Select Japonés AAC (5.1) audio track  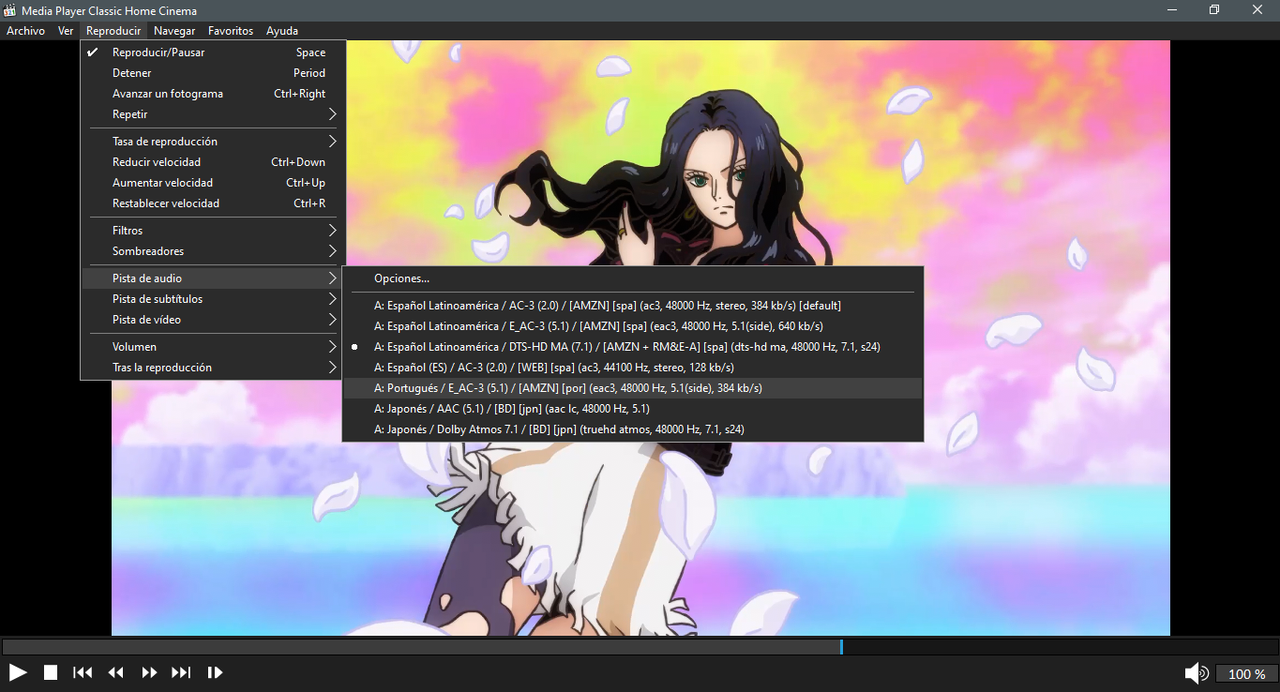(x=632, y=408)
